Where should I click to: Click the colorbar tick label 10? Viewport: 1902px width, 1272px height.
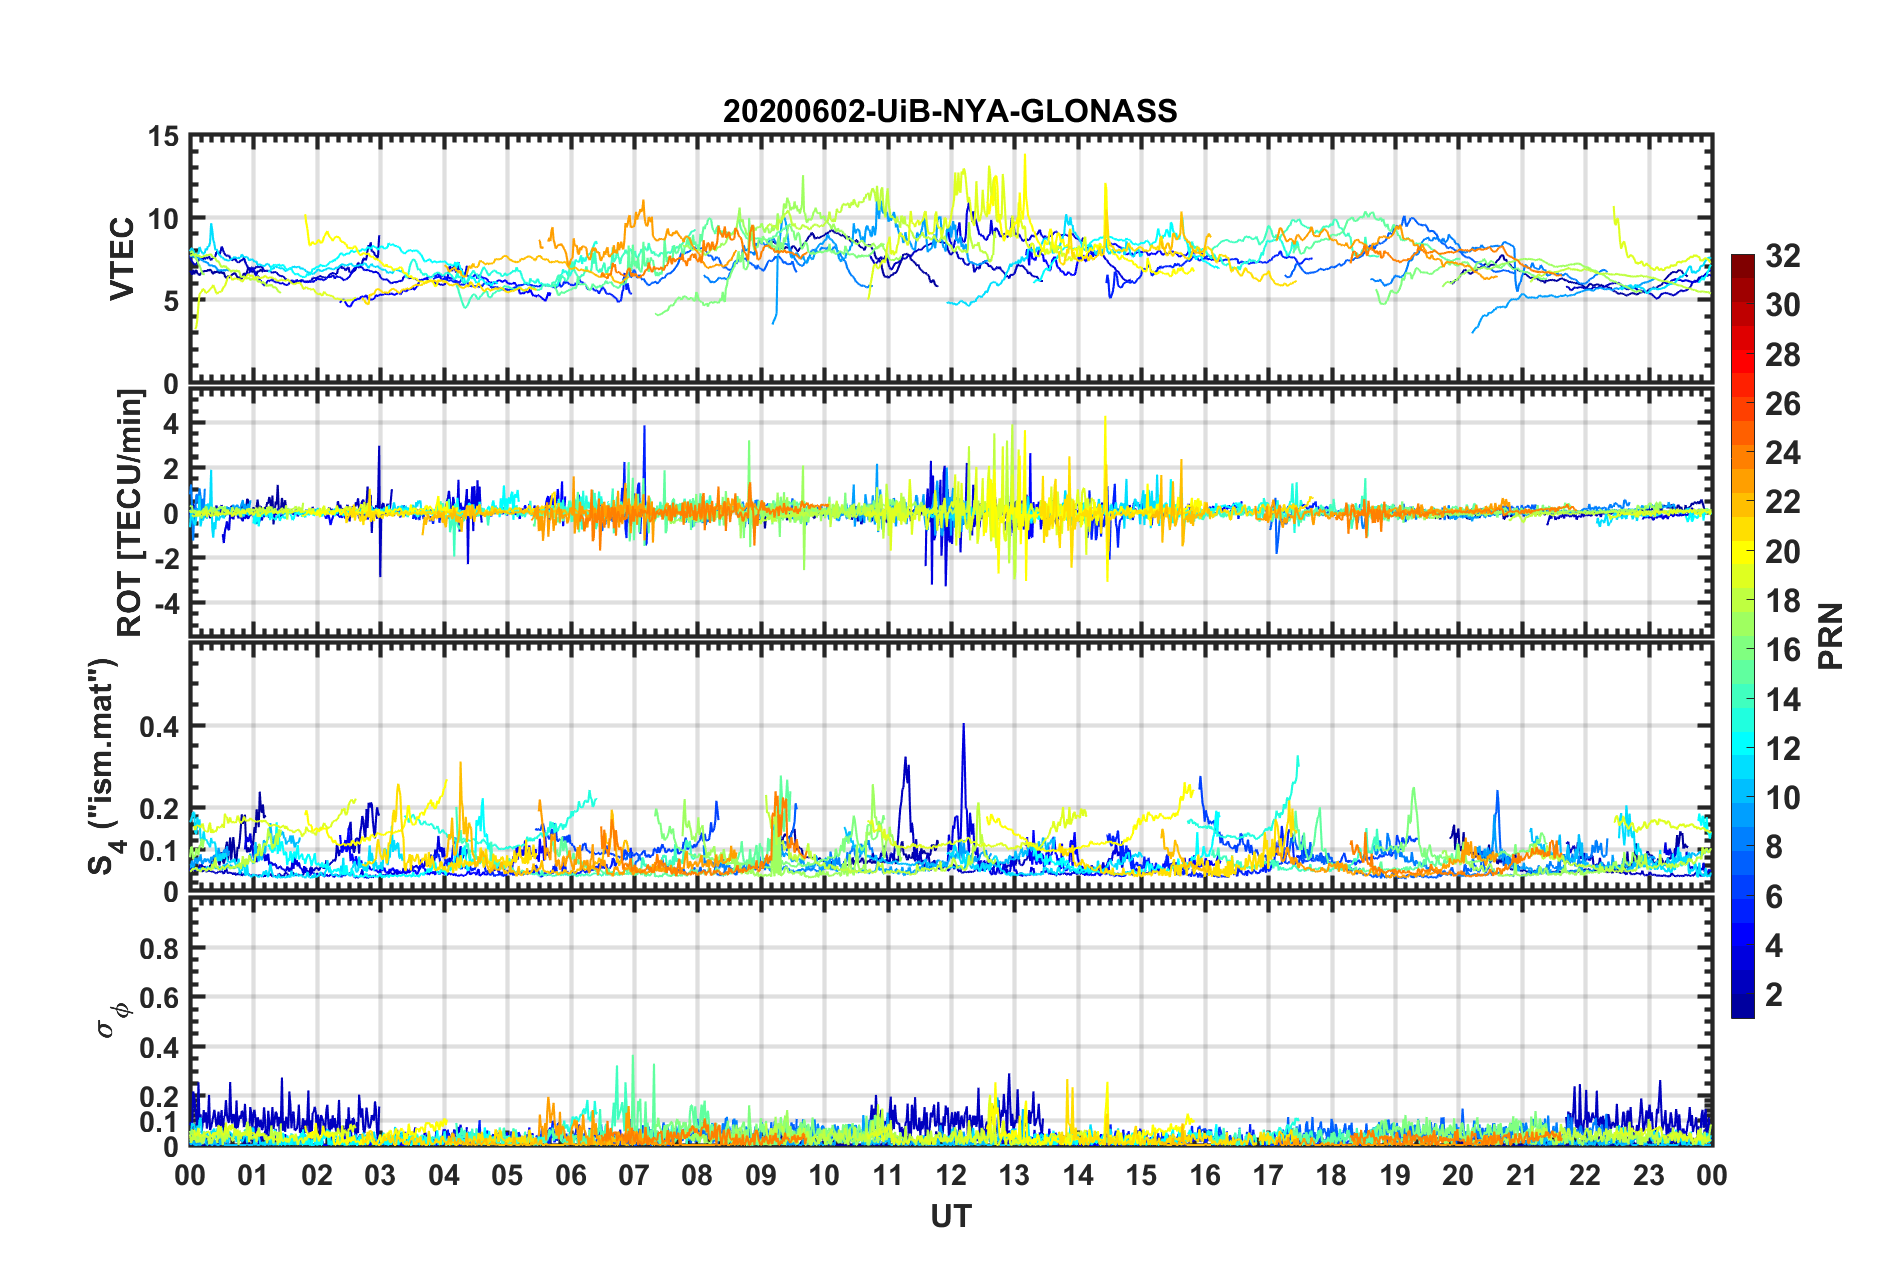coord(1783,798)
